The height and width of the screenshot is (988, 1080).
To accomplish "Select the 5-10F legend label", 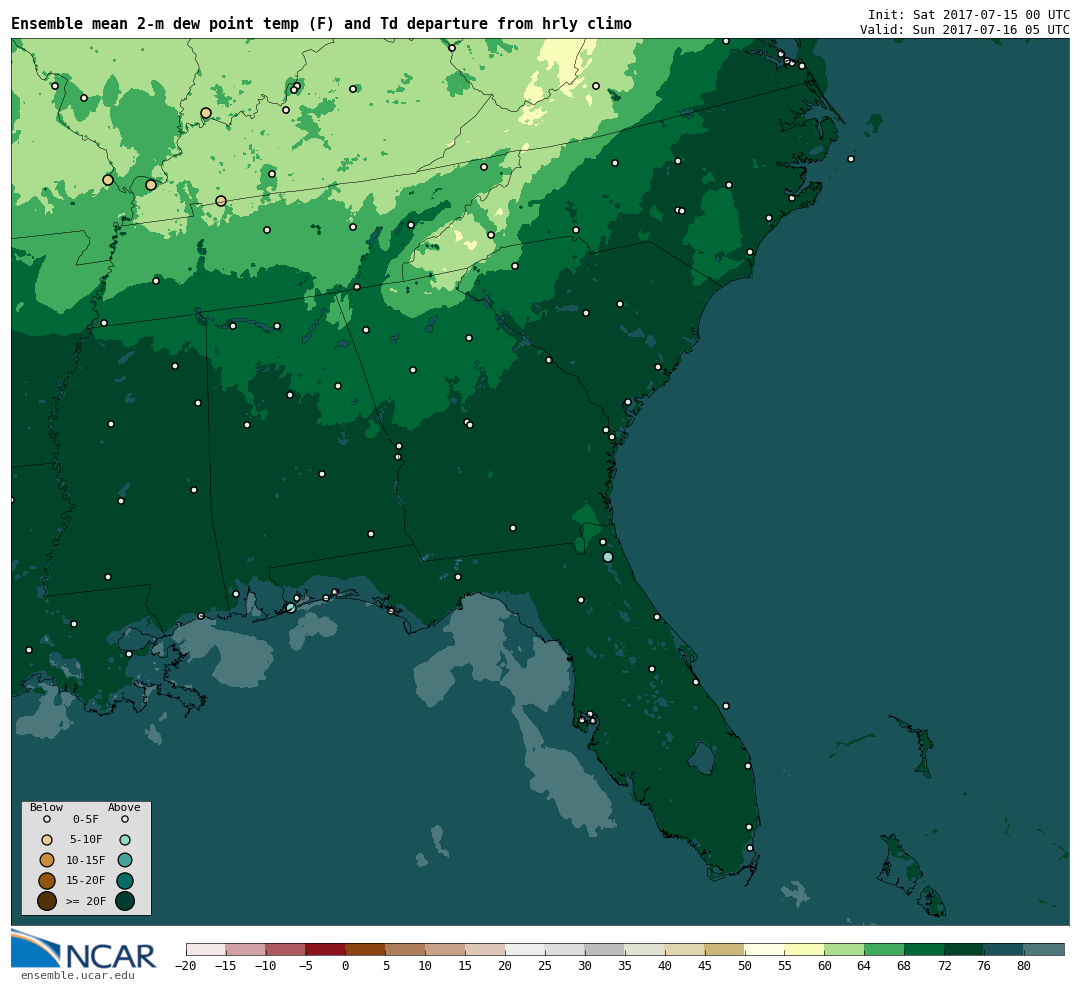I will tap(86, 840).
